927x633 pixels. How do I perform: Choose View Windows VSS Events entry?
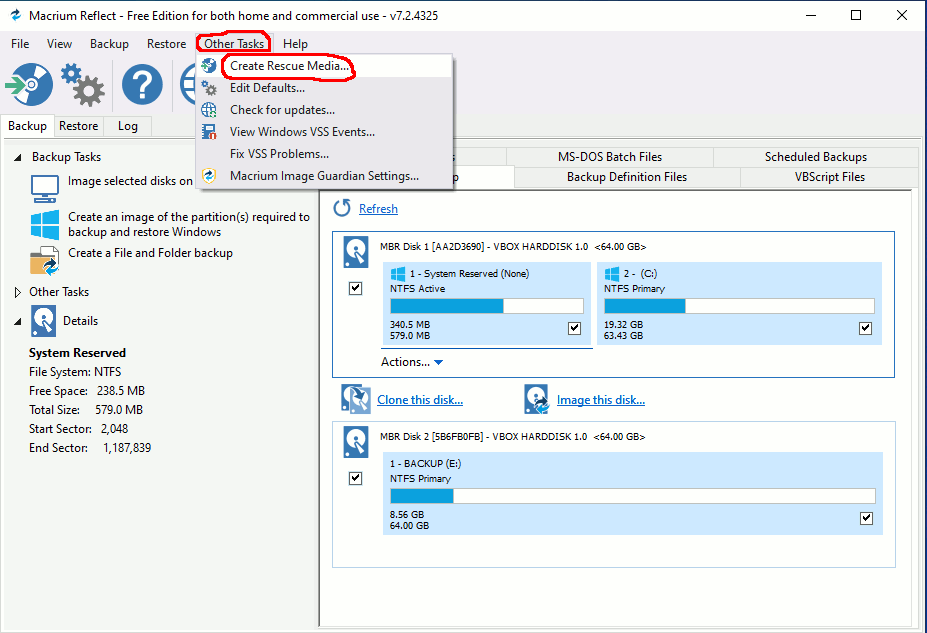(x=325, y=131)
